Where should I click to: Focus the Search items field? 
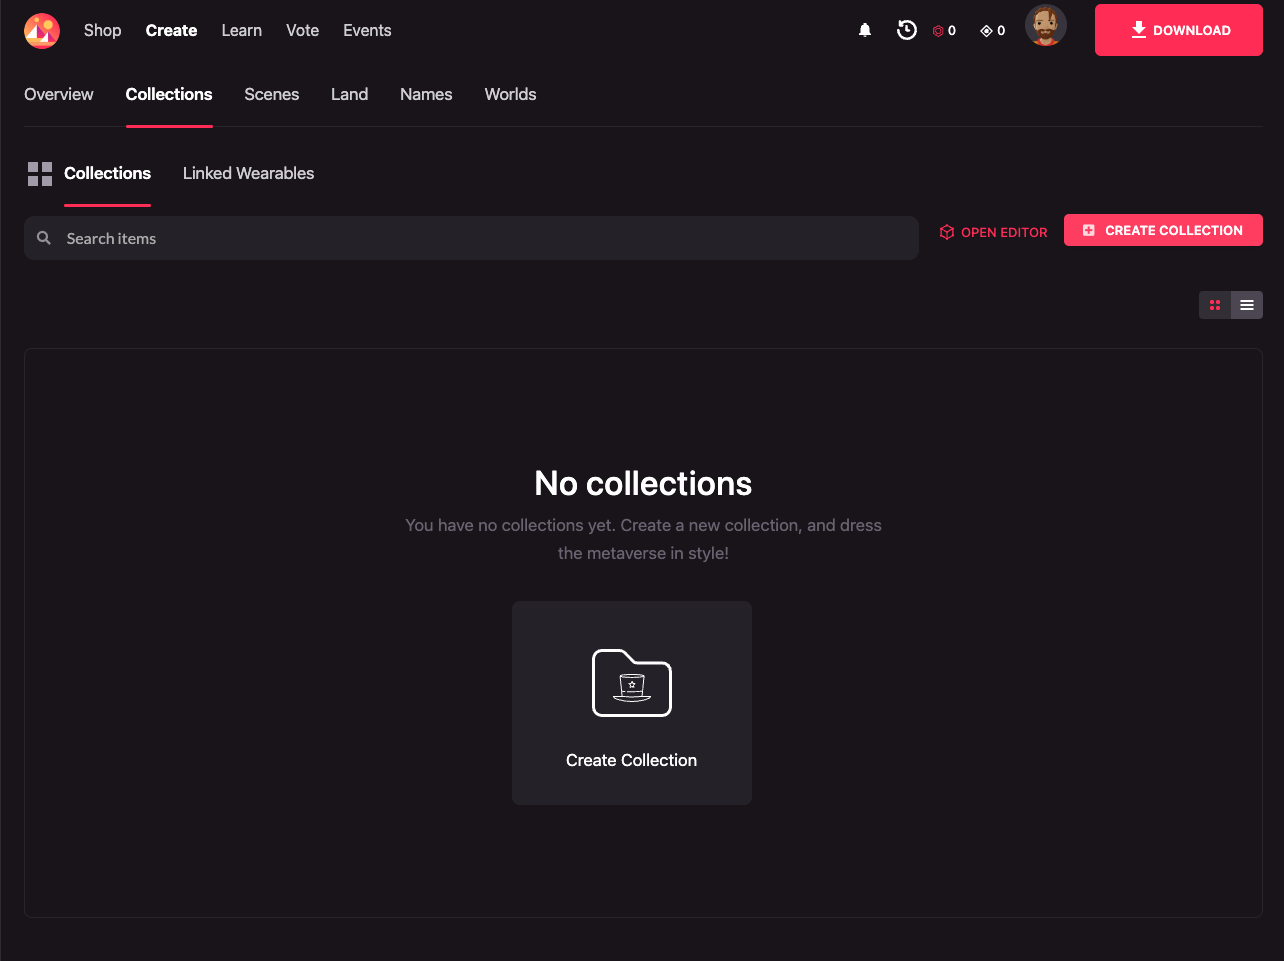click(480, 238)
